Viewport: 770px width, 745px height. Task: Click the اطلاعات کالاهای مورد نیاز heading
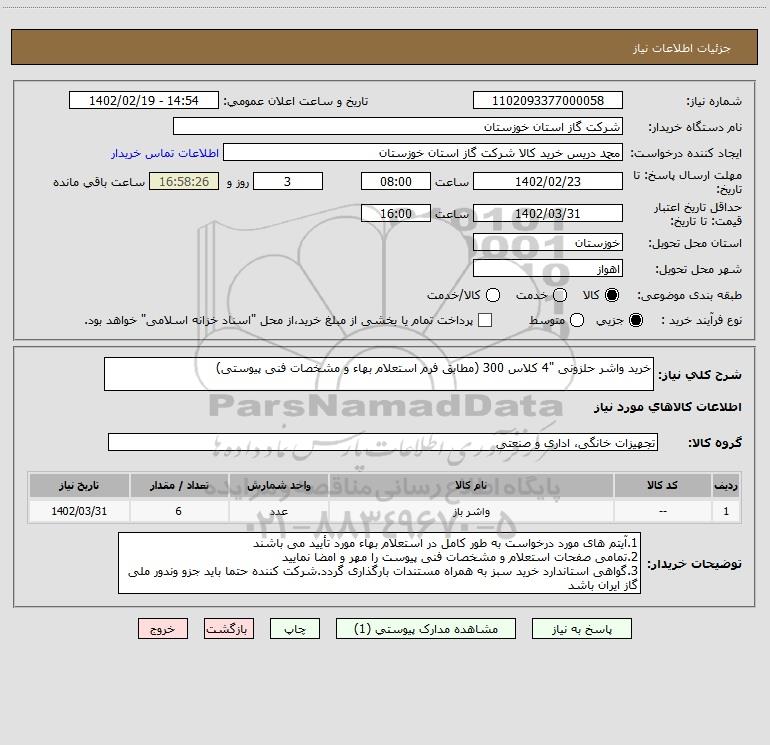click(x=668, y=407)
